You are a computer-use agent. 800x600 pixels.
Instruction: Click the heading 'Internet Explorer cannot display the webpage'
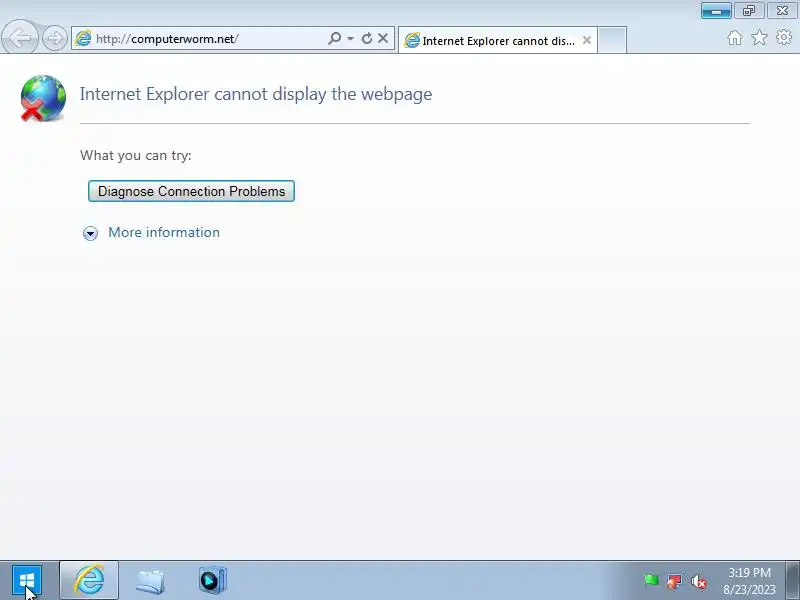coord(256,94)
